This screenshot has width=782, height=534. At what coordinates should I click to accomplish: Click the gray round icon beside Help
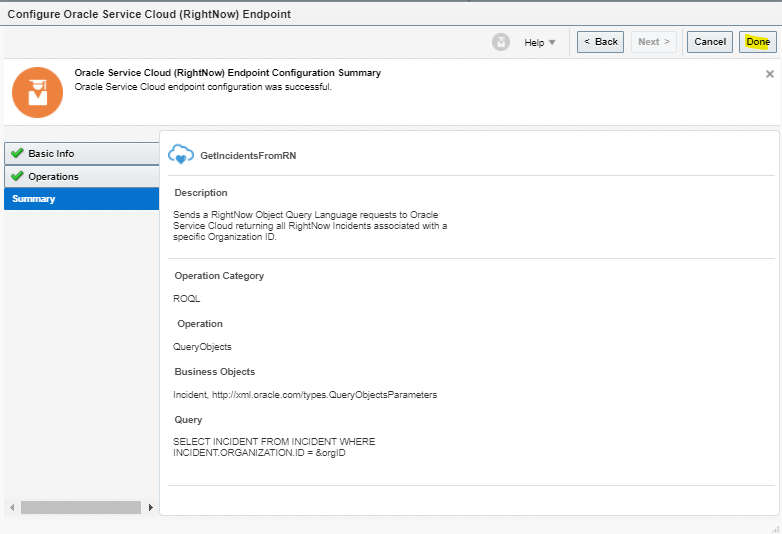point(501,42)
